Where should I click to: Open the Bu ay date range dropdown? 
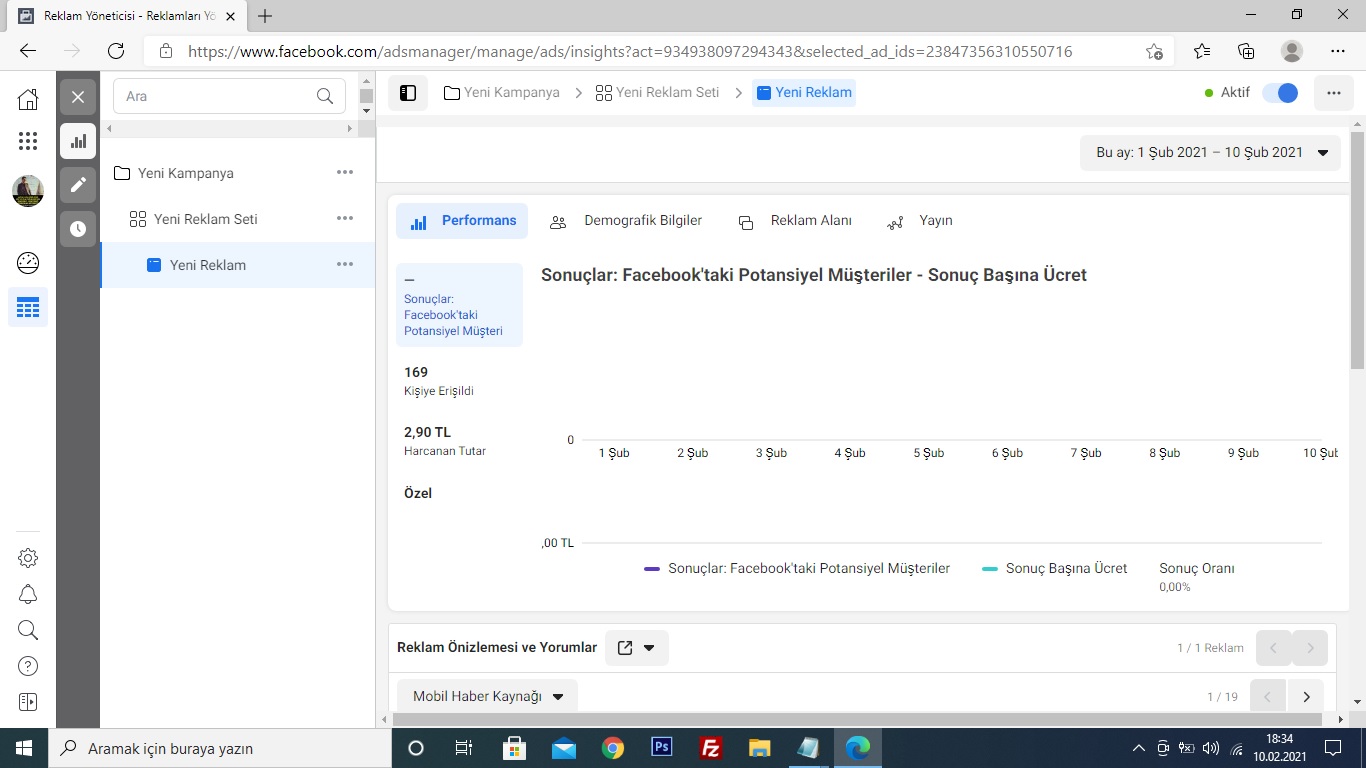pos(1210,153)
